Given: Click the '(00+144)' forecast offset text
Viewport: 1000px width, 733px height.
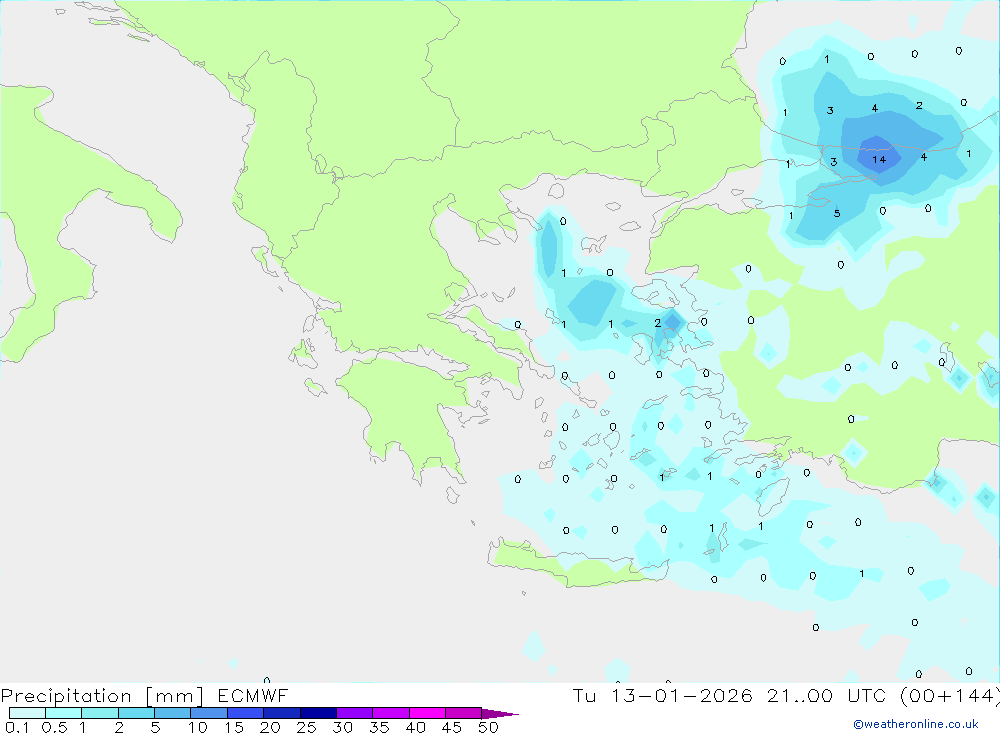Looking at the screenshot, I should pyautogui.click(x=950, y=695).
